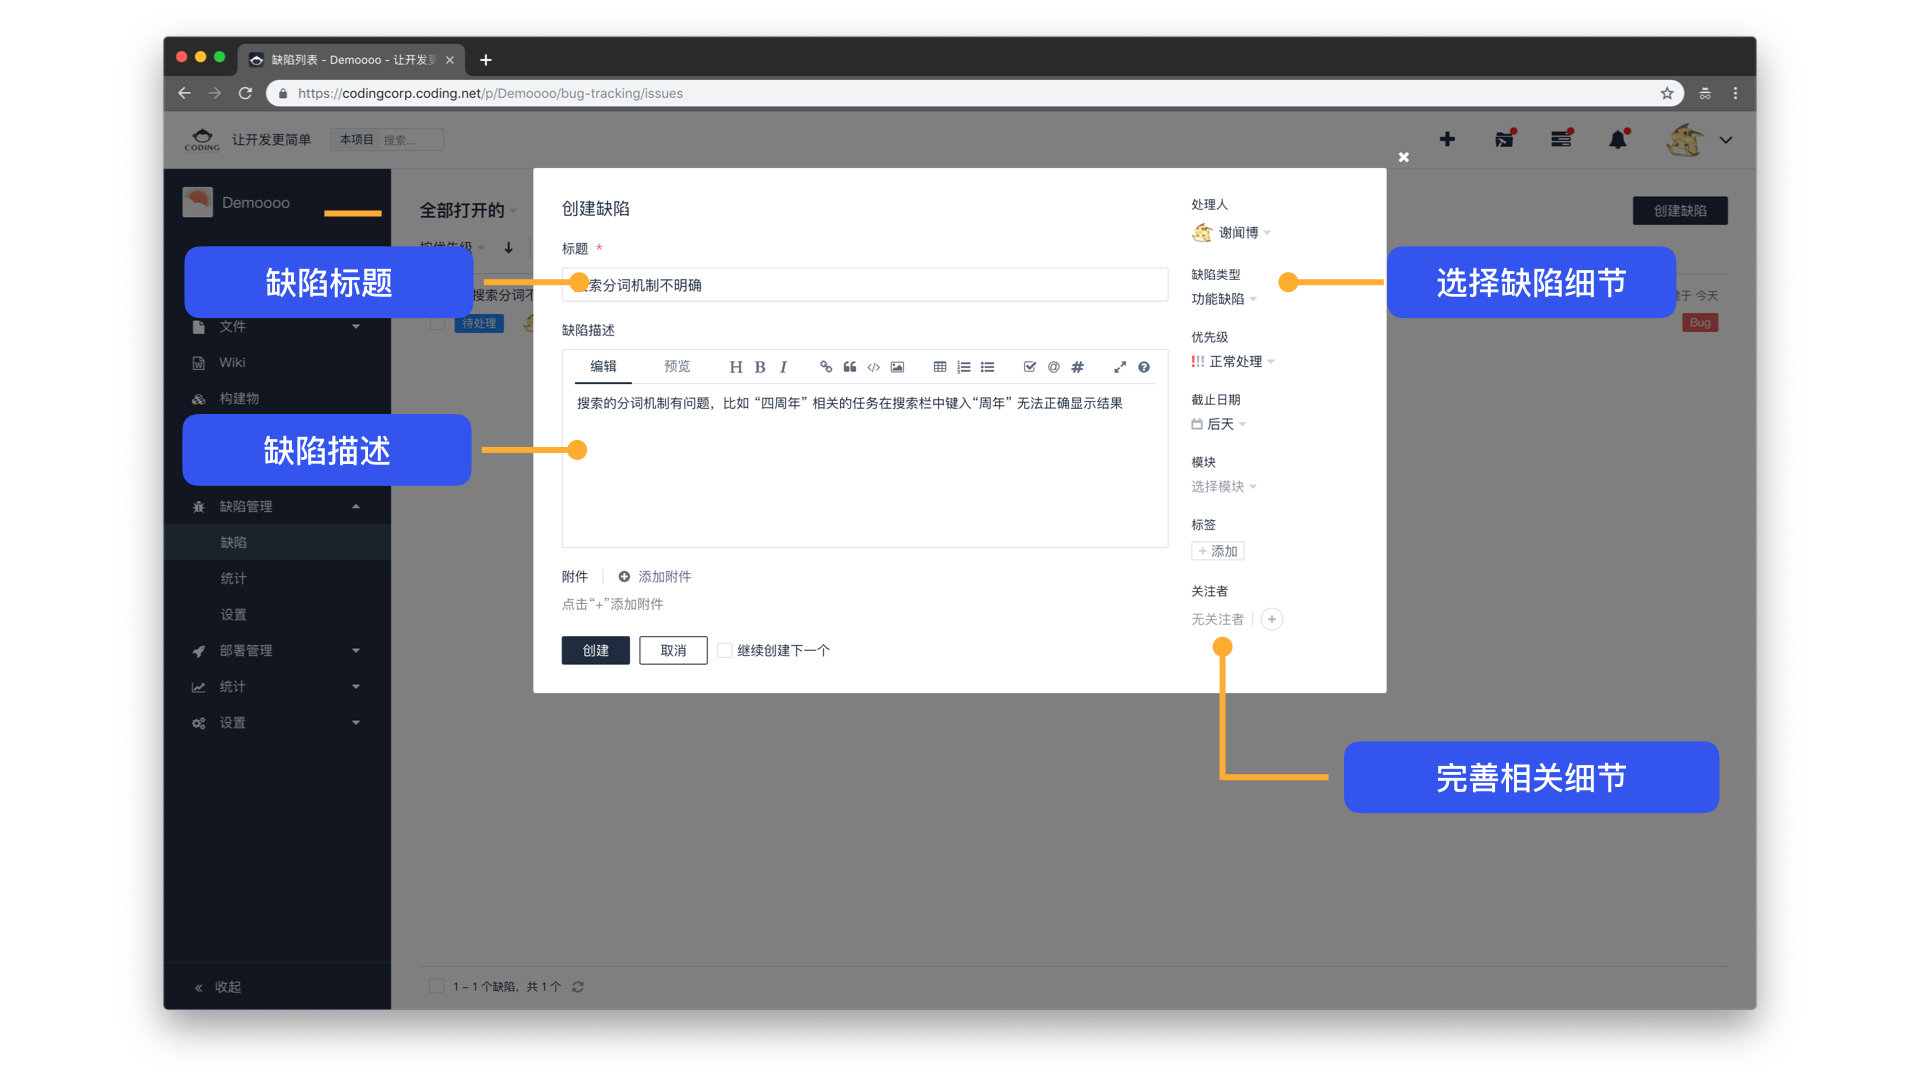
Task: Expand editor to fullscreen mode
Action: pyautogui.click(x=1120, y=367)
